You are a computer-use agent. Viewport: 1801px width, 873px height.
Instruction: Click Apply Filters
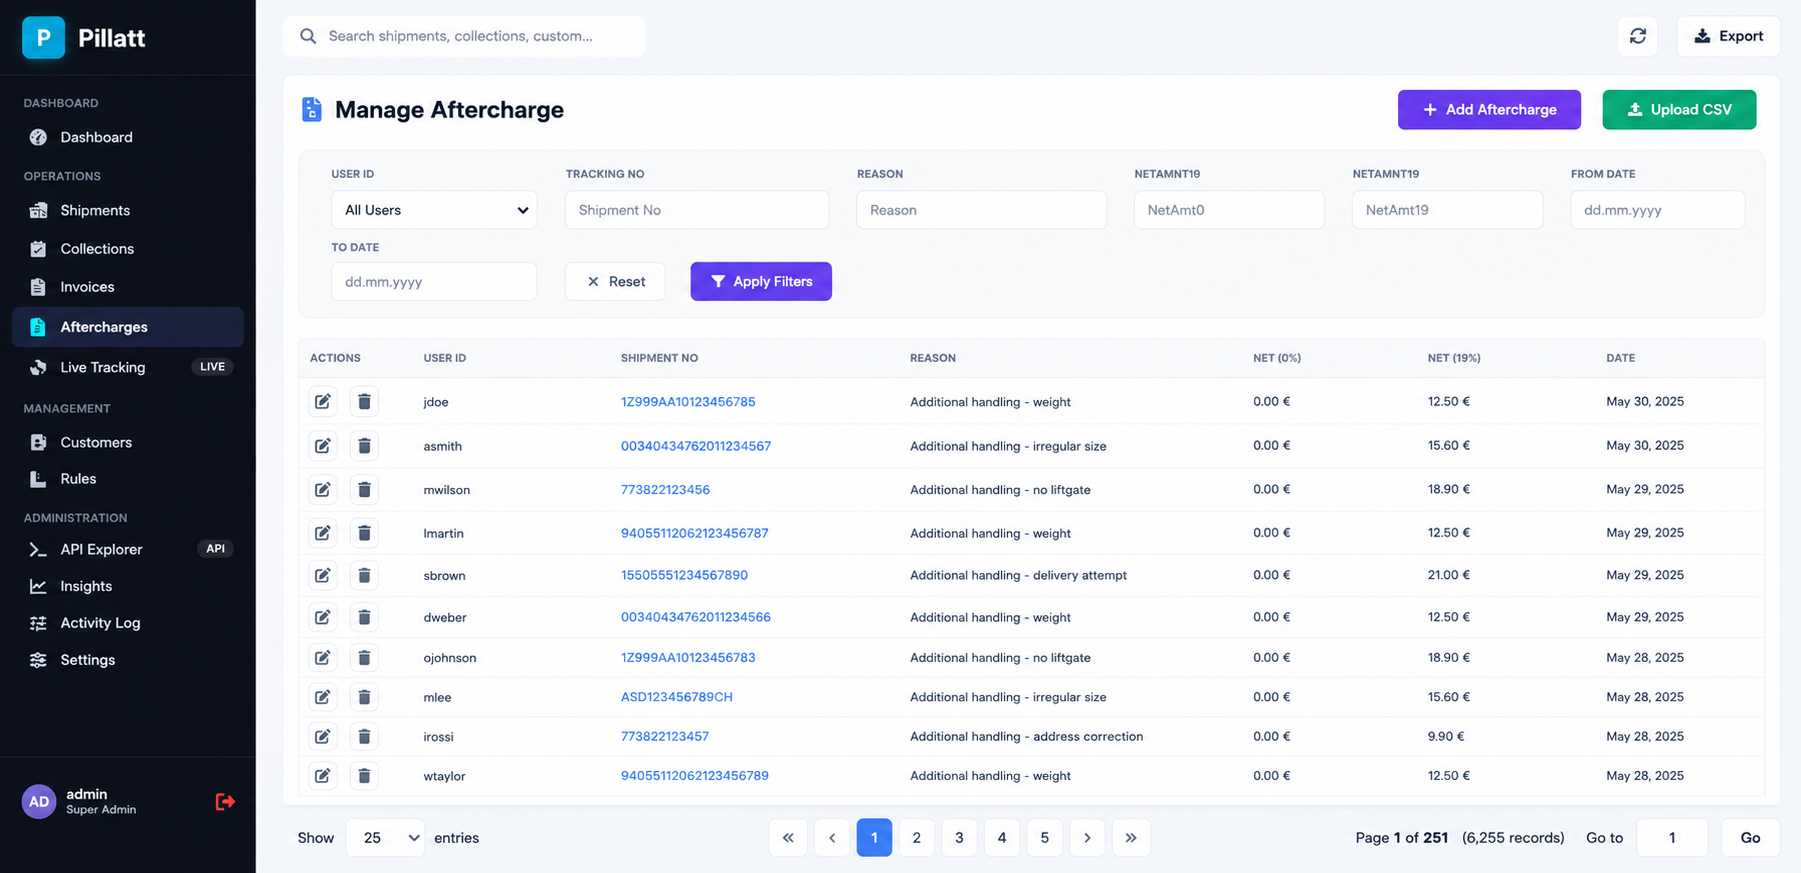point(761,281)
